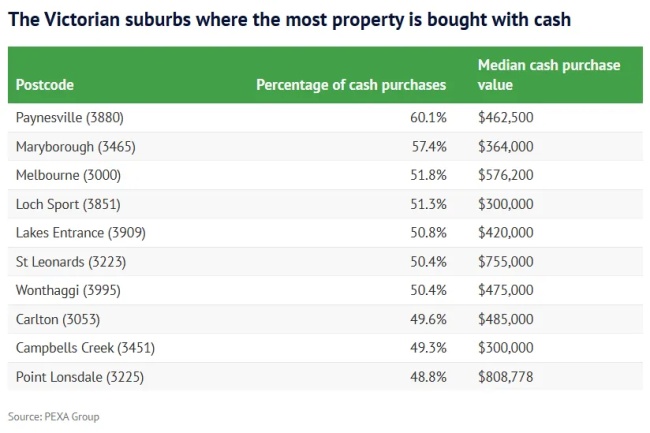Click the Postcode column header
Image resolution: width=650 pixels, height=433 pixels.
[45, 85]
